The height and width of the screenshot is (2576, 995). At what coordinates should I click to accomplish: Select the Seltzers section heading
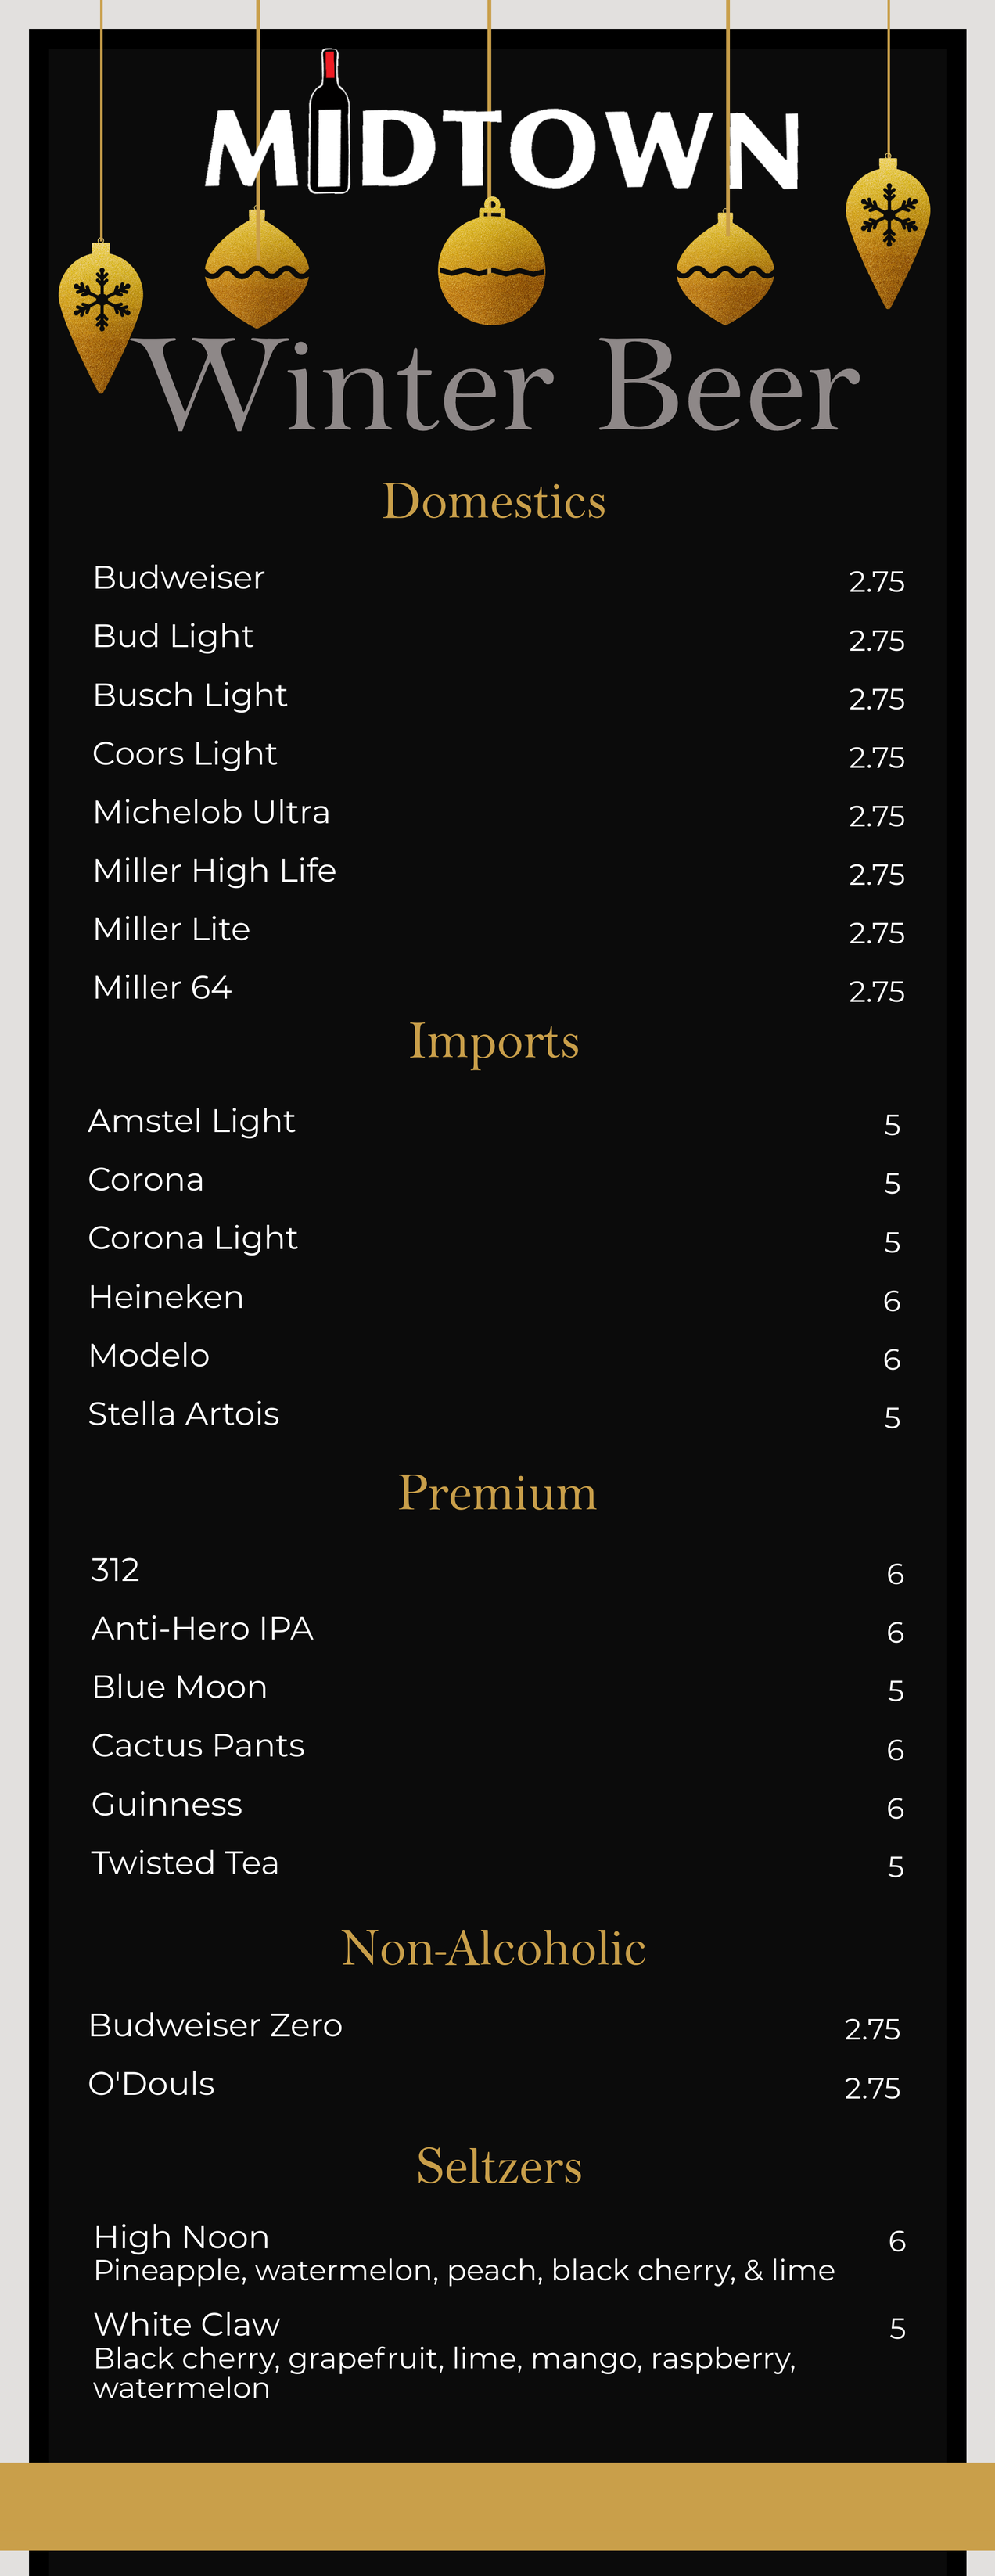click(x=499, y=2166)
